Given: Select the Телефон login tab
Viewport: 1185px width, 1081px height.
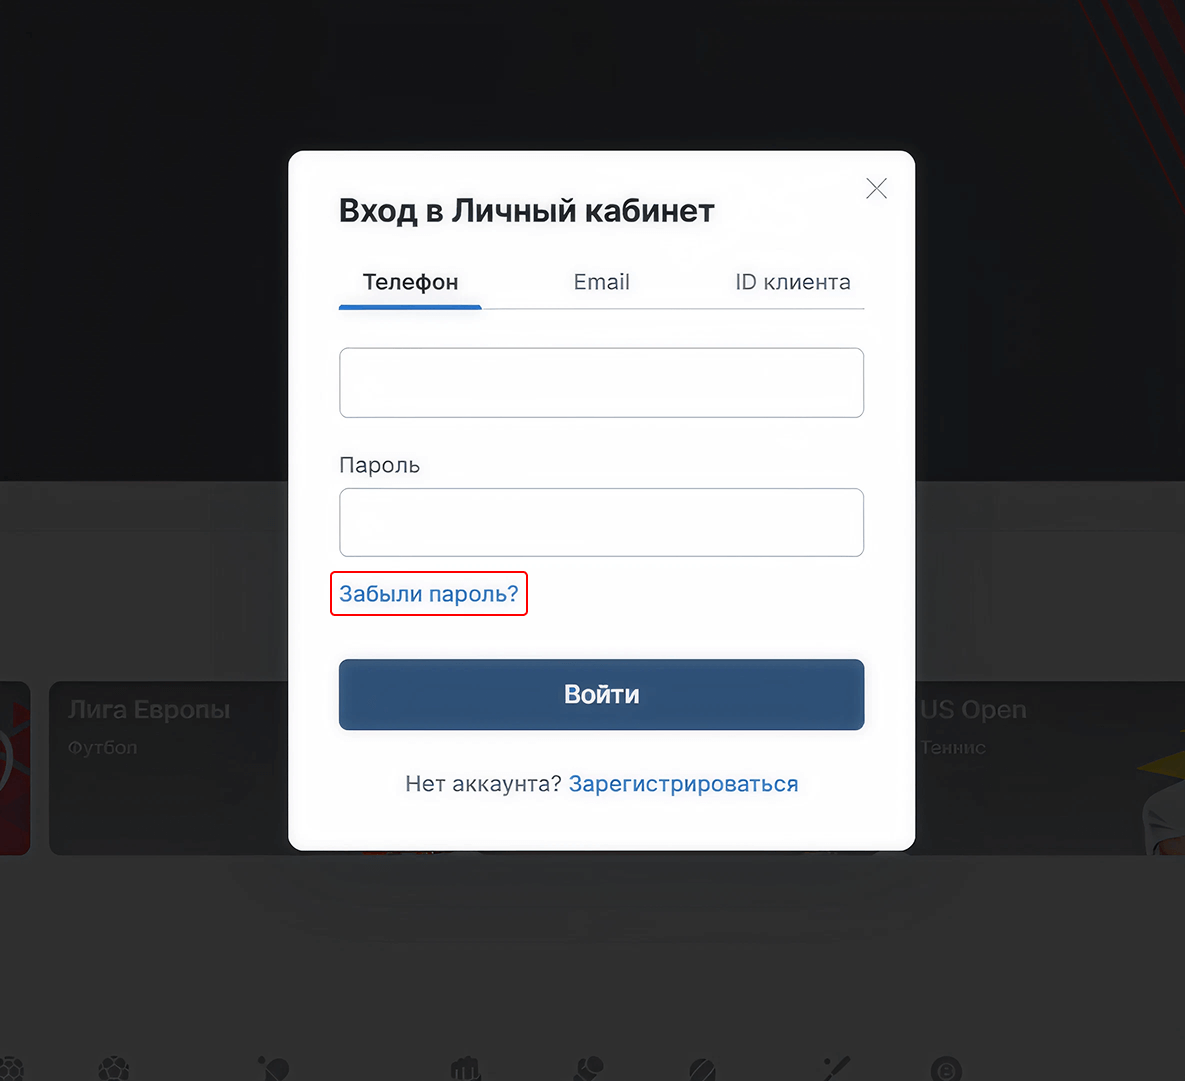Looking at the screenshot, I should click(x=410, y=283).
